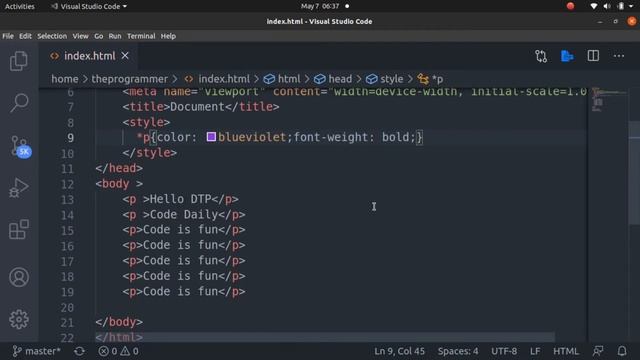Open the Help menu
This screenshot has height=360, width=640.
click(x=168, y=36)
